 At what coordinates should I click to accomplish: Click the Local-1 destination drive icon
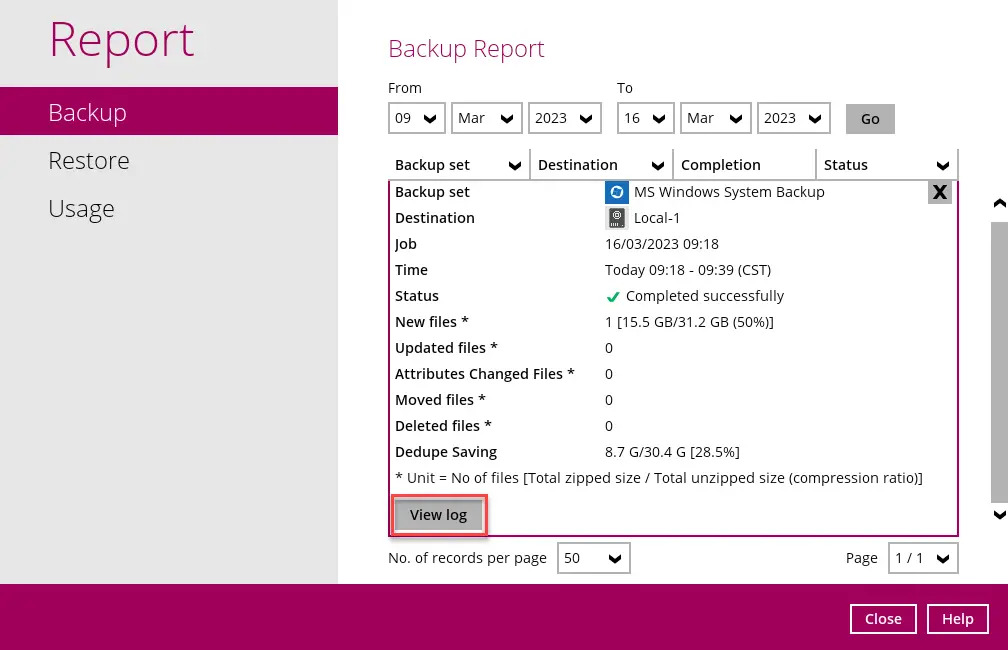click(x=616, y=218)
